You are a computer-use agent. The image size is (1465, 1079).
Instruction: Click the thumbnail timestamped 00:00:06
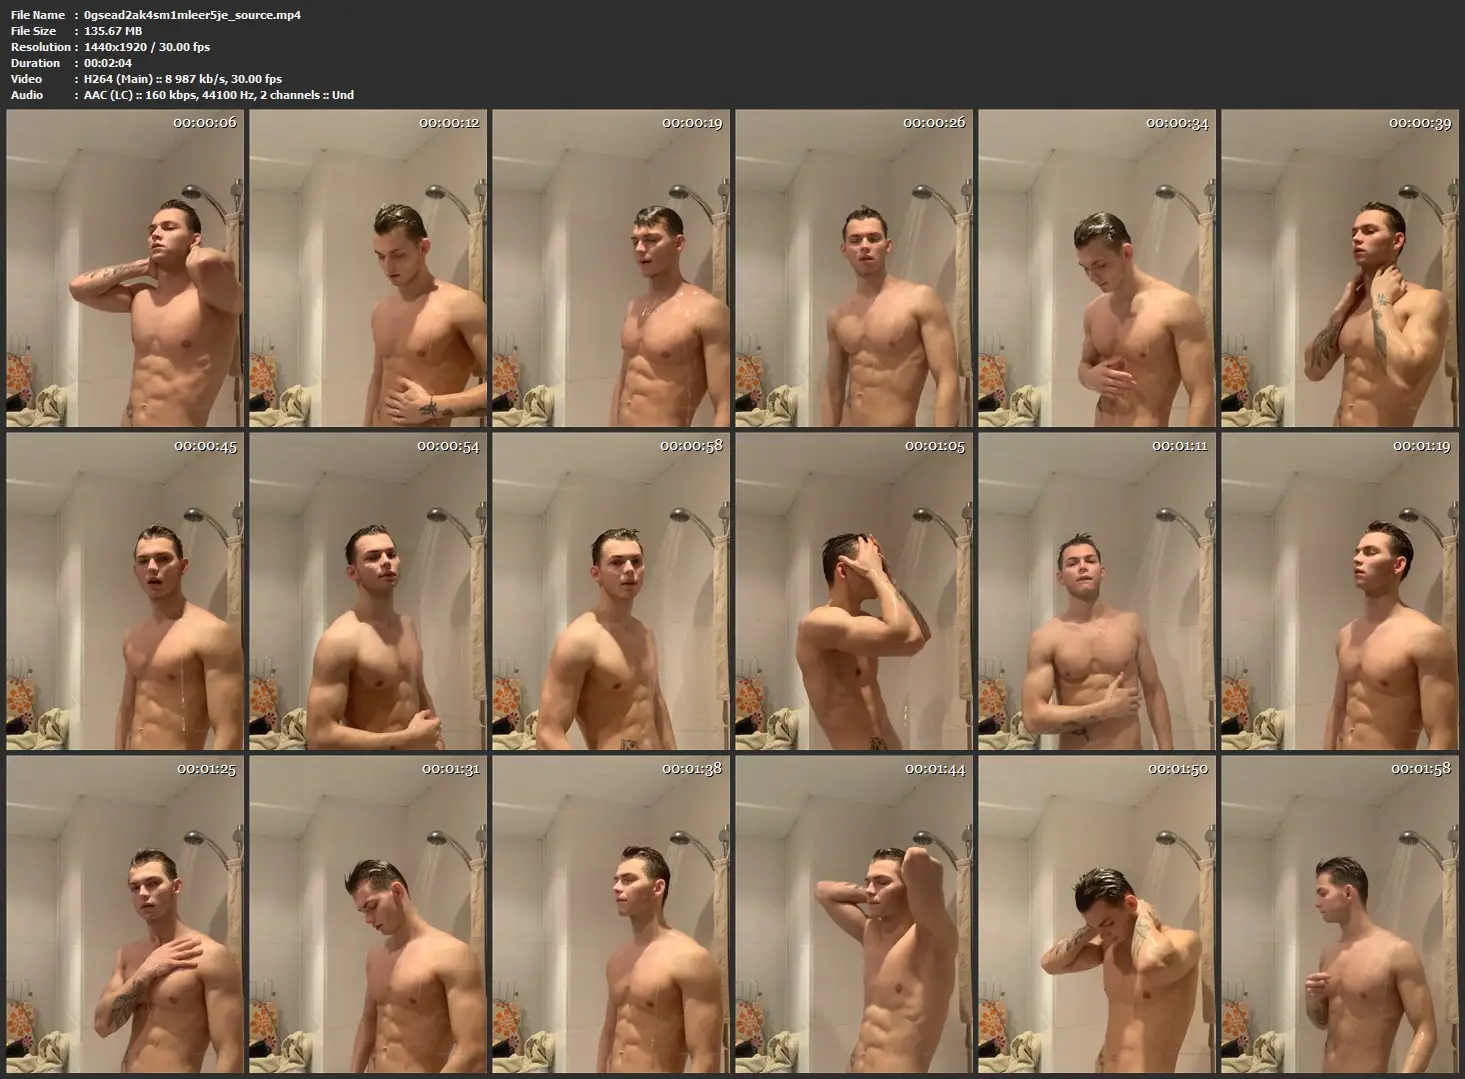[125, 268]
